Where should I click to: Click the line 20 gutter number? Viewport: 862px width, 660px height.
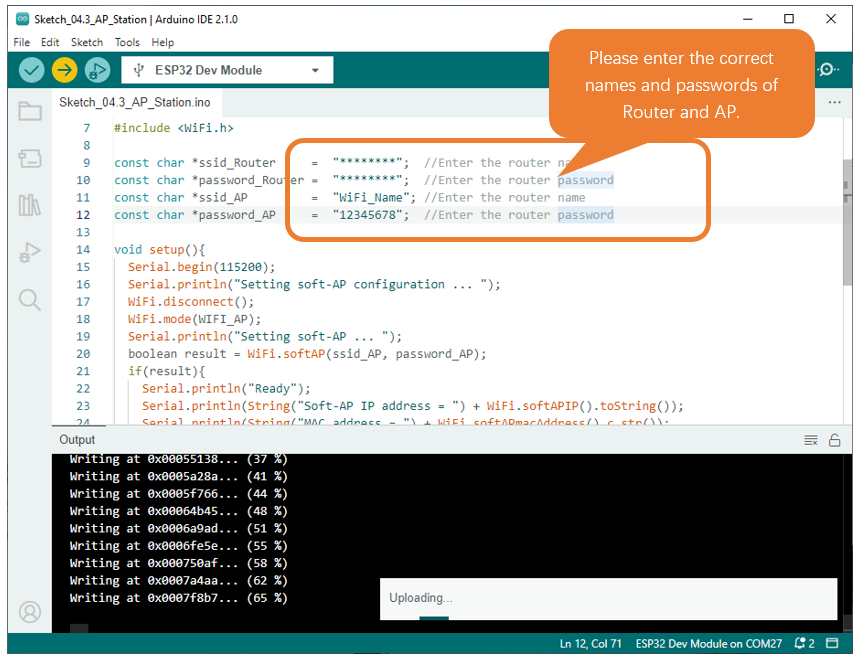(83, 354)
